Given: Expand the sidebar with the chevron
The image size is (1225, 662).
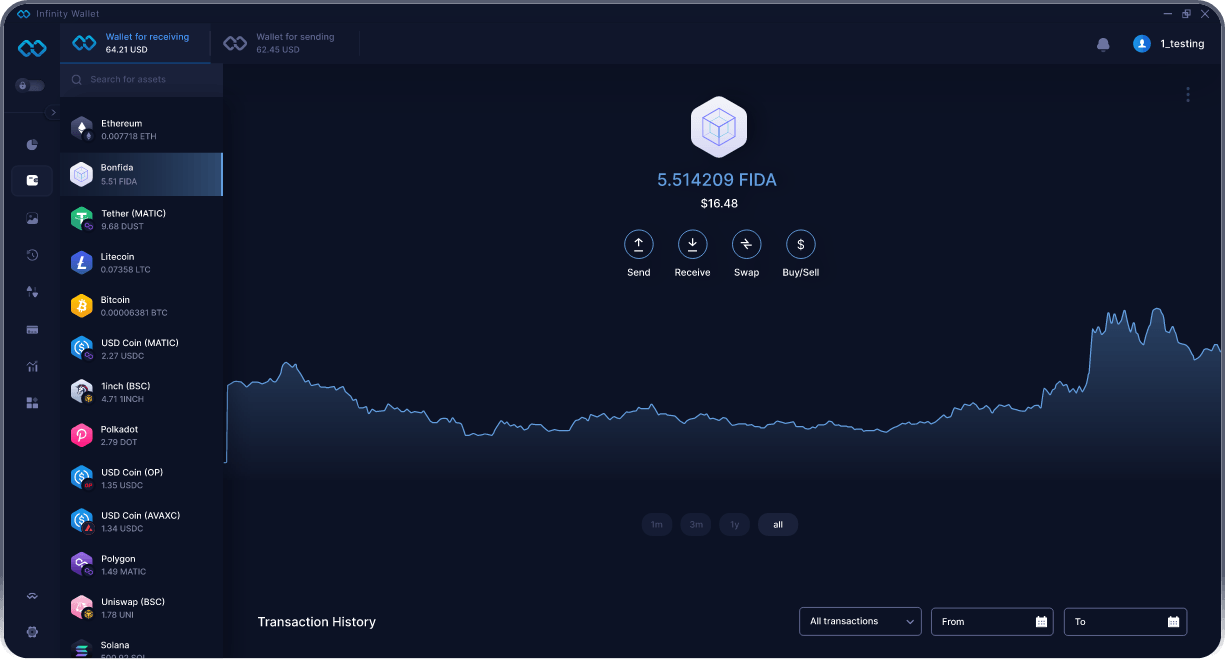Looking at the screenshot, I should [54, 113].
